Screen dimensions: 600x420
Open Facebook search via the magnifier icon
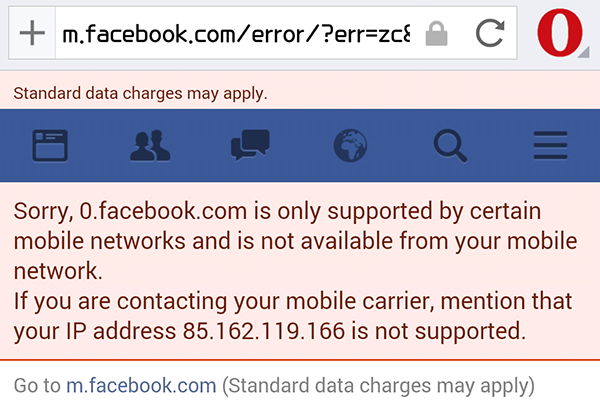450,146
